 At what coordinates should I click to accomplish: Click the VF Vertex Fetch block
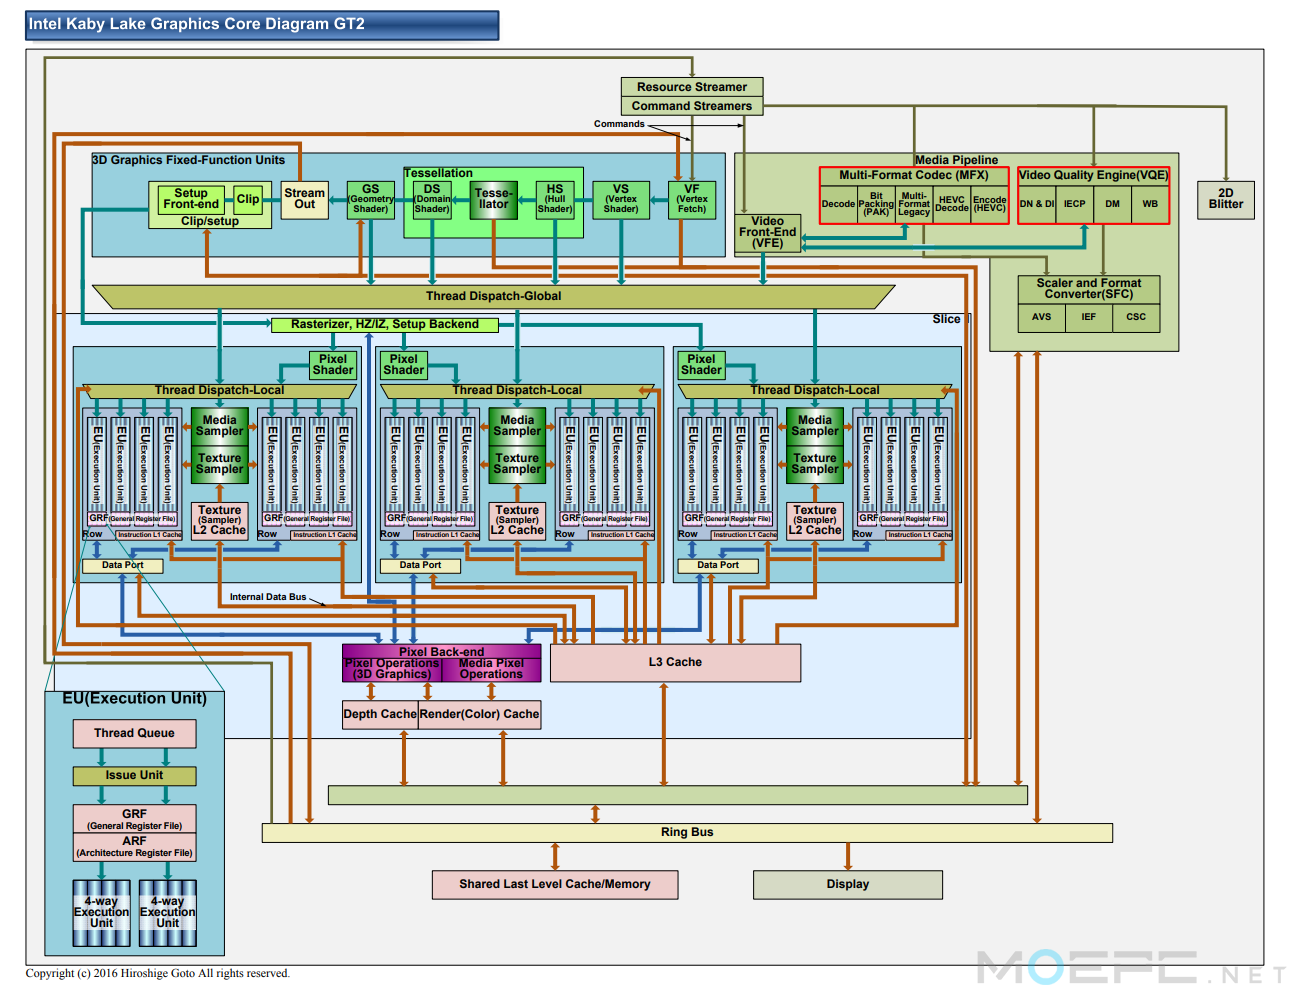click(692, 199)
